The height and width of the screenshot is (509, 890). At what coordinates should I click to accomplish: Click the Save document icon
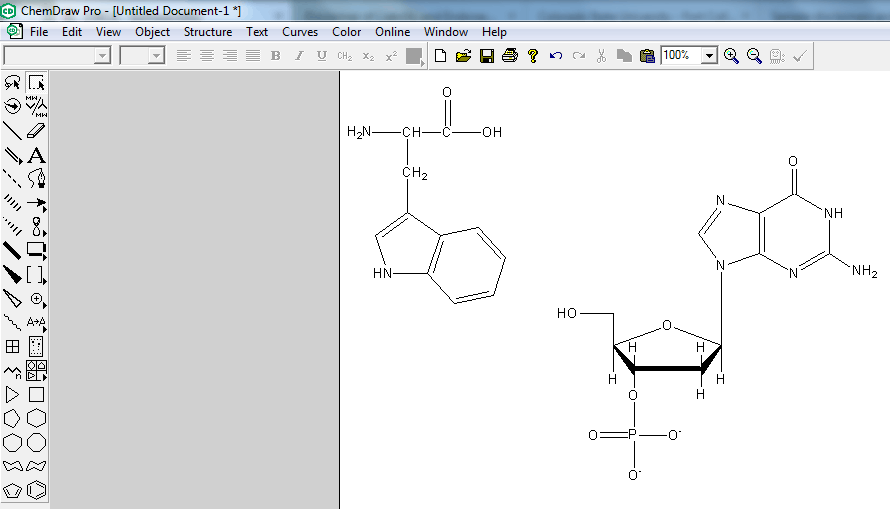487,56
